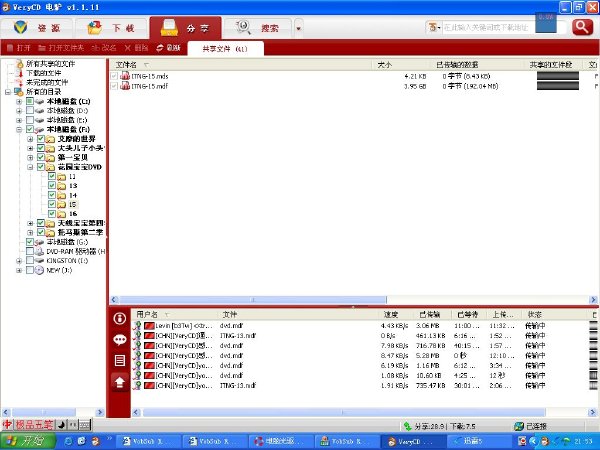600x450 pixels.
Task: Open the search type dropdown icon
Action: click(x=434, y=28)
